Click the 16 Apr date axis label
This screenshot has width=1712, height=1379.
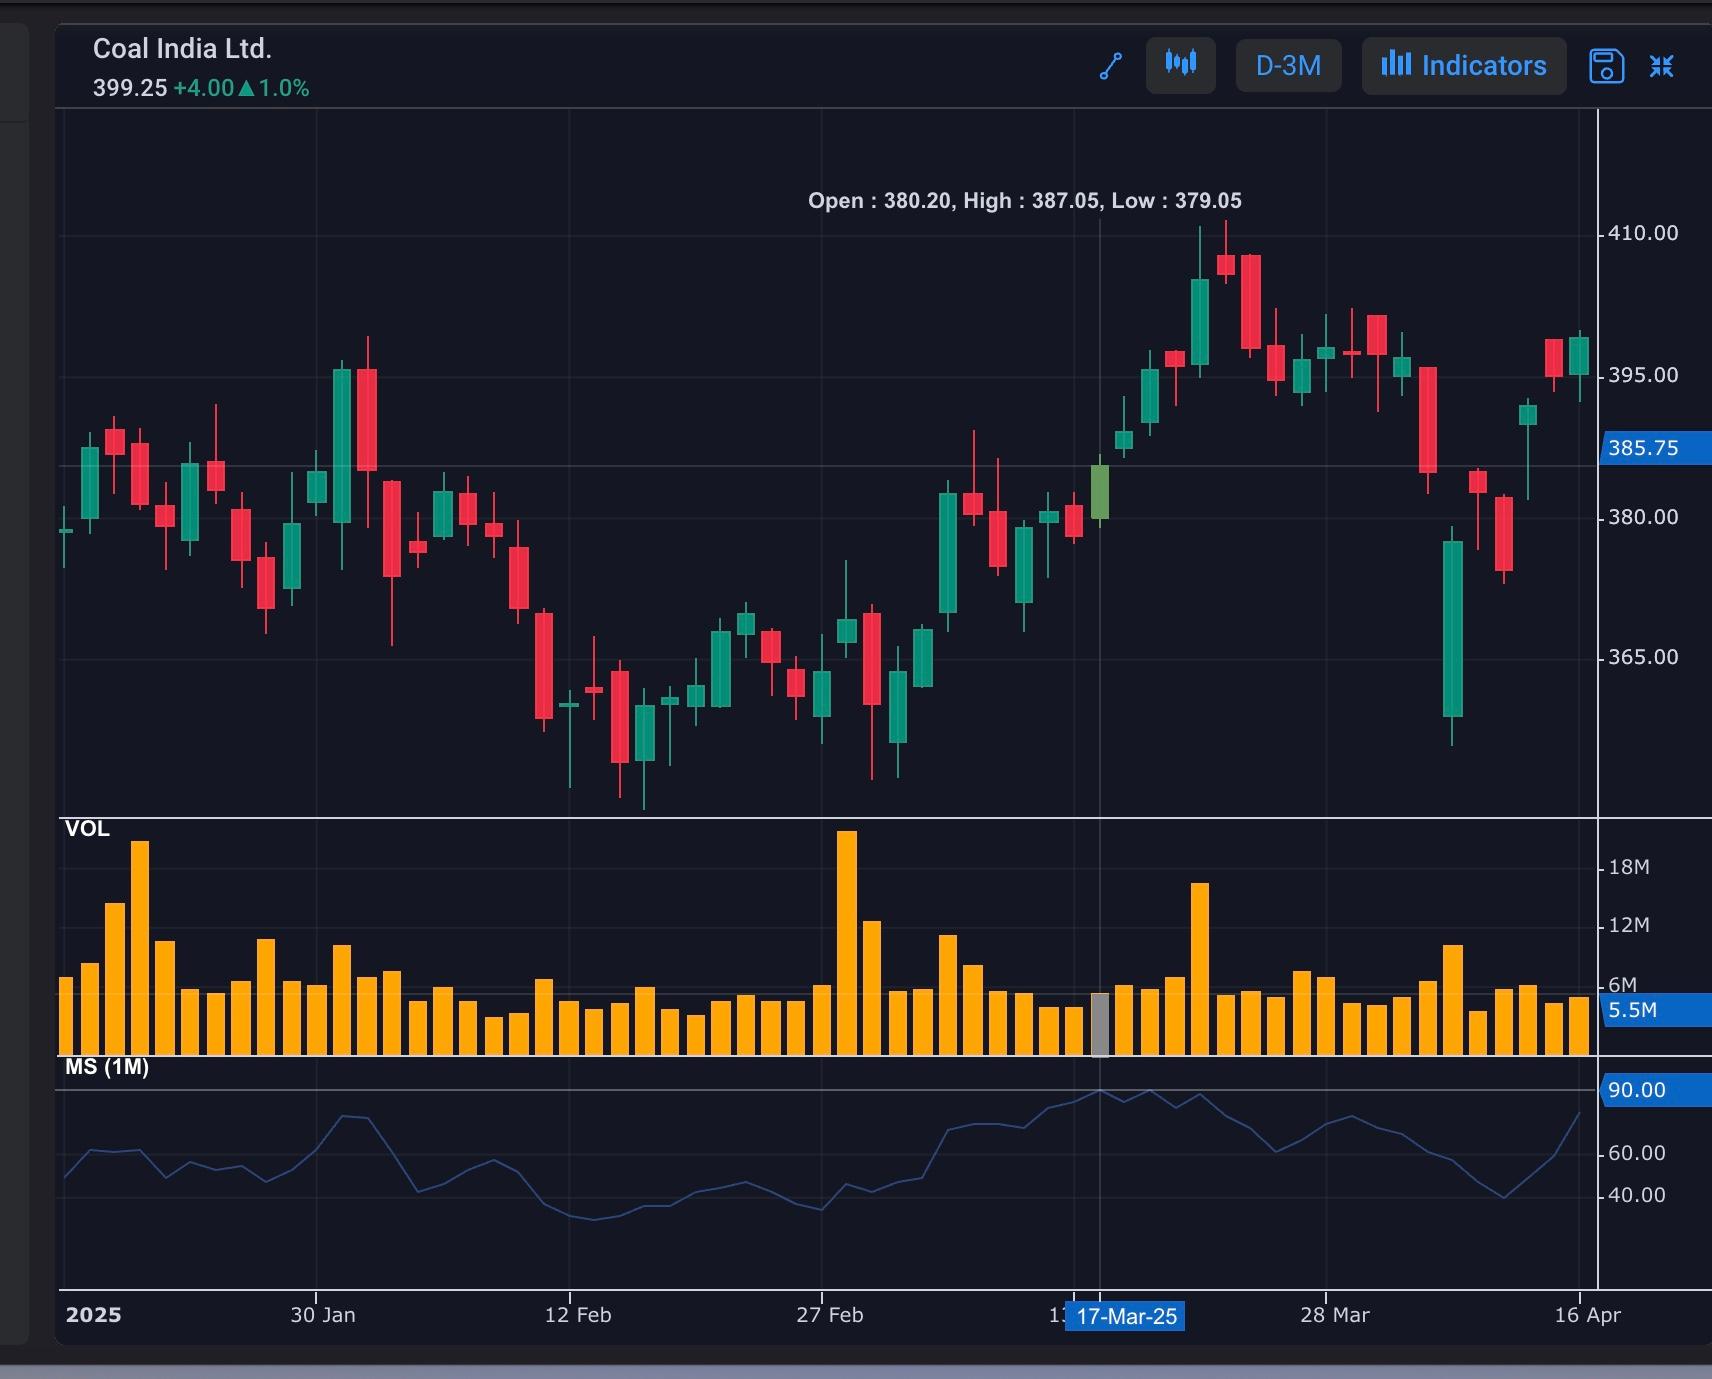[x=1588, y=1315]
